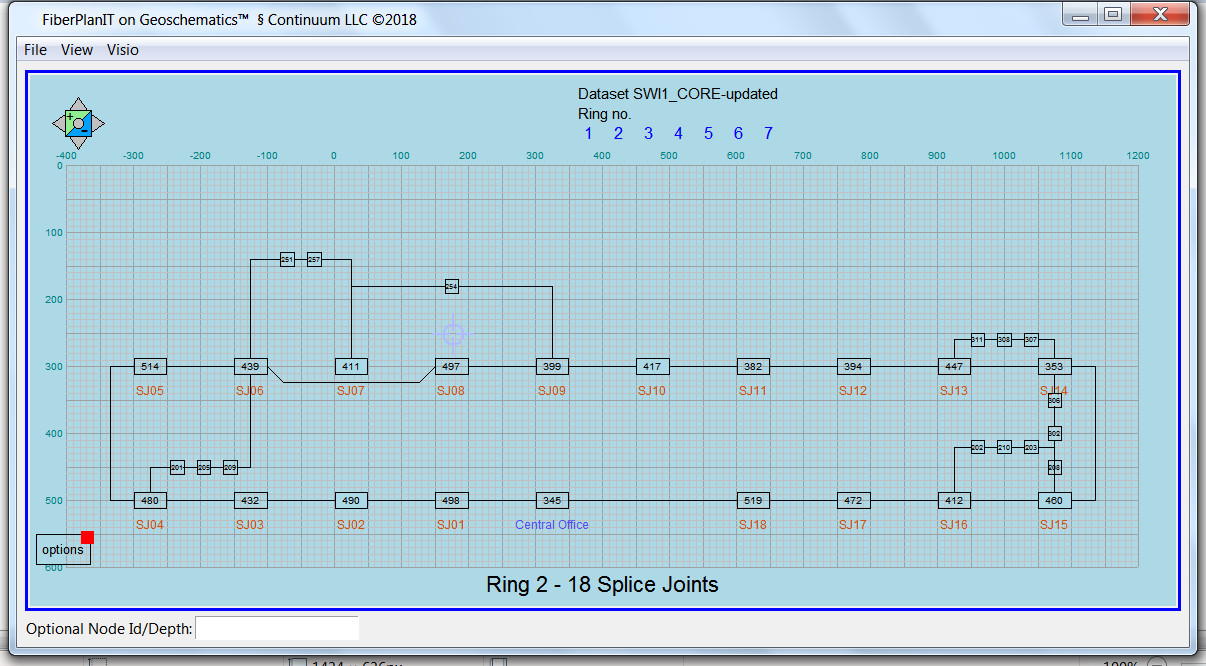Viewport: 1206px width, 666px height.
Task: Switch to Ring no. 5
Action: pos(708,134)
